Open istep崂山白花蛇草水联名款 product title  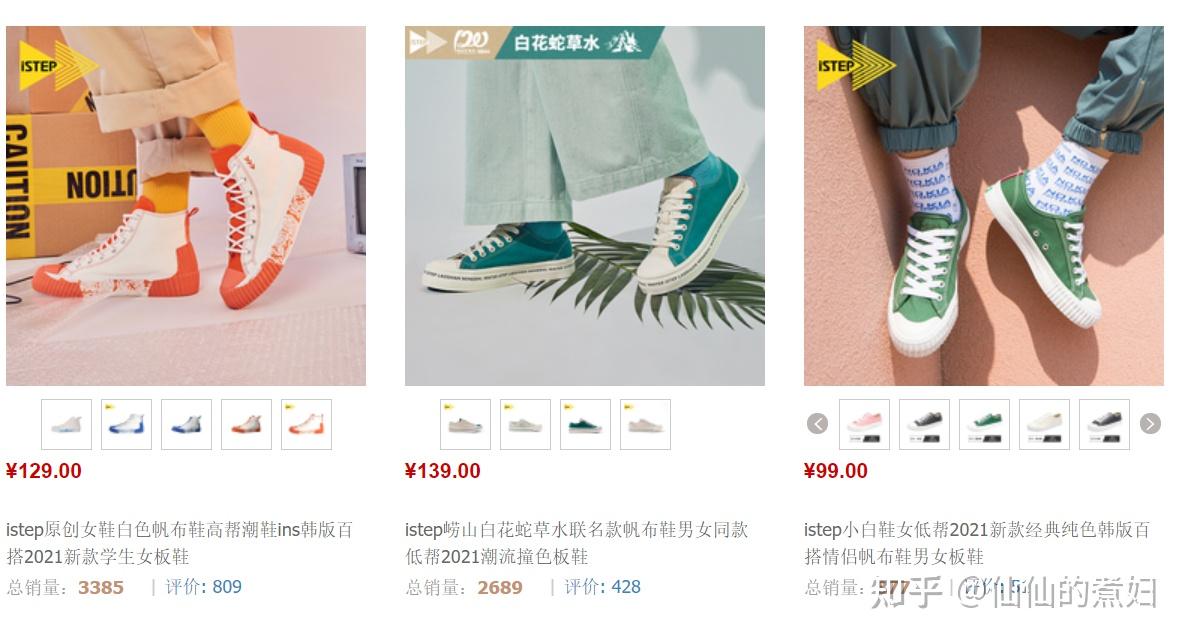pos(577,543)
